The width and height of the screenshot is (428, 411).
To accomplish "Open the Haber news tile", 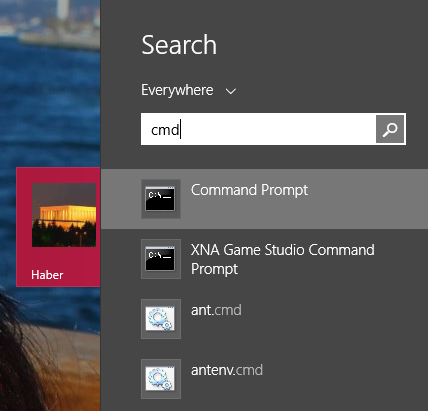I will tap(58, 227).
